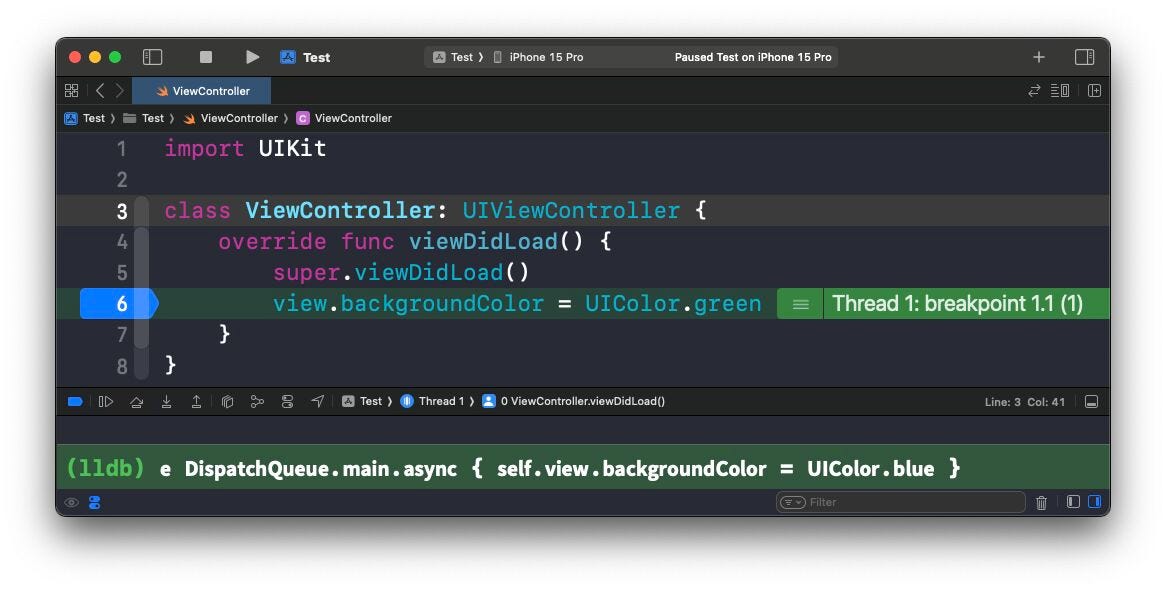This screenshot has height=590, width=1166.
Task: Step into the current function
Action: tap(167, 401)
